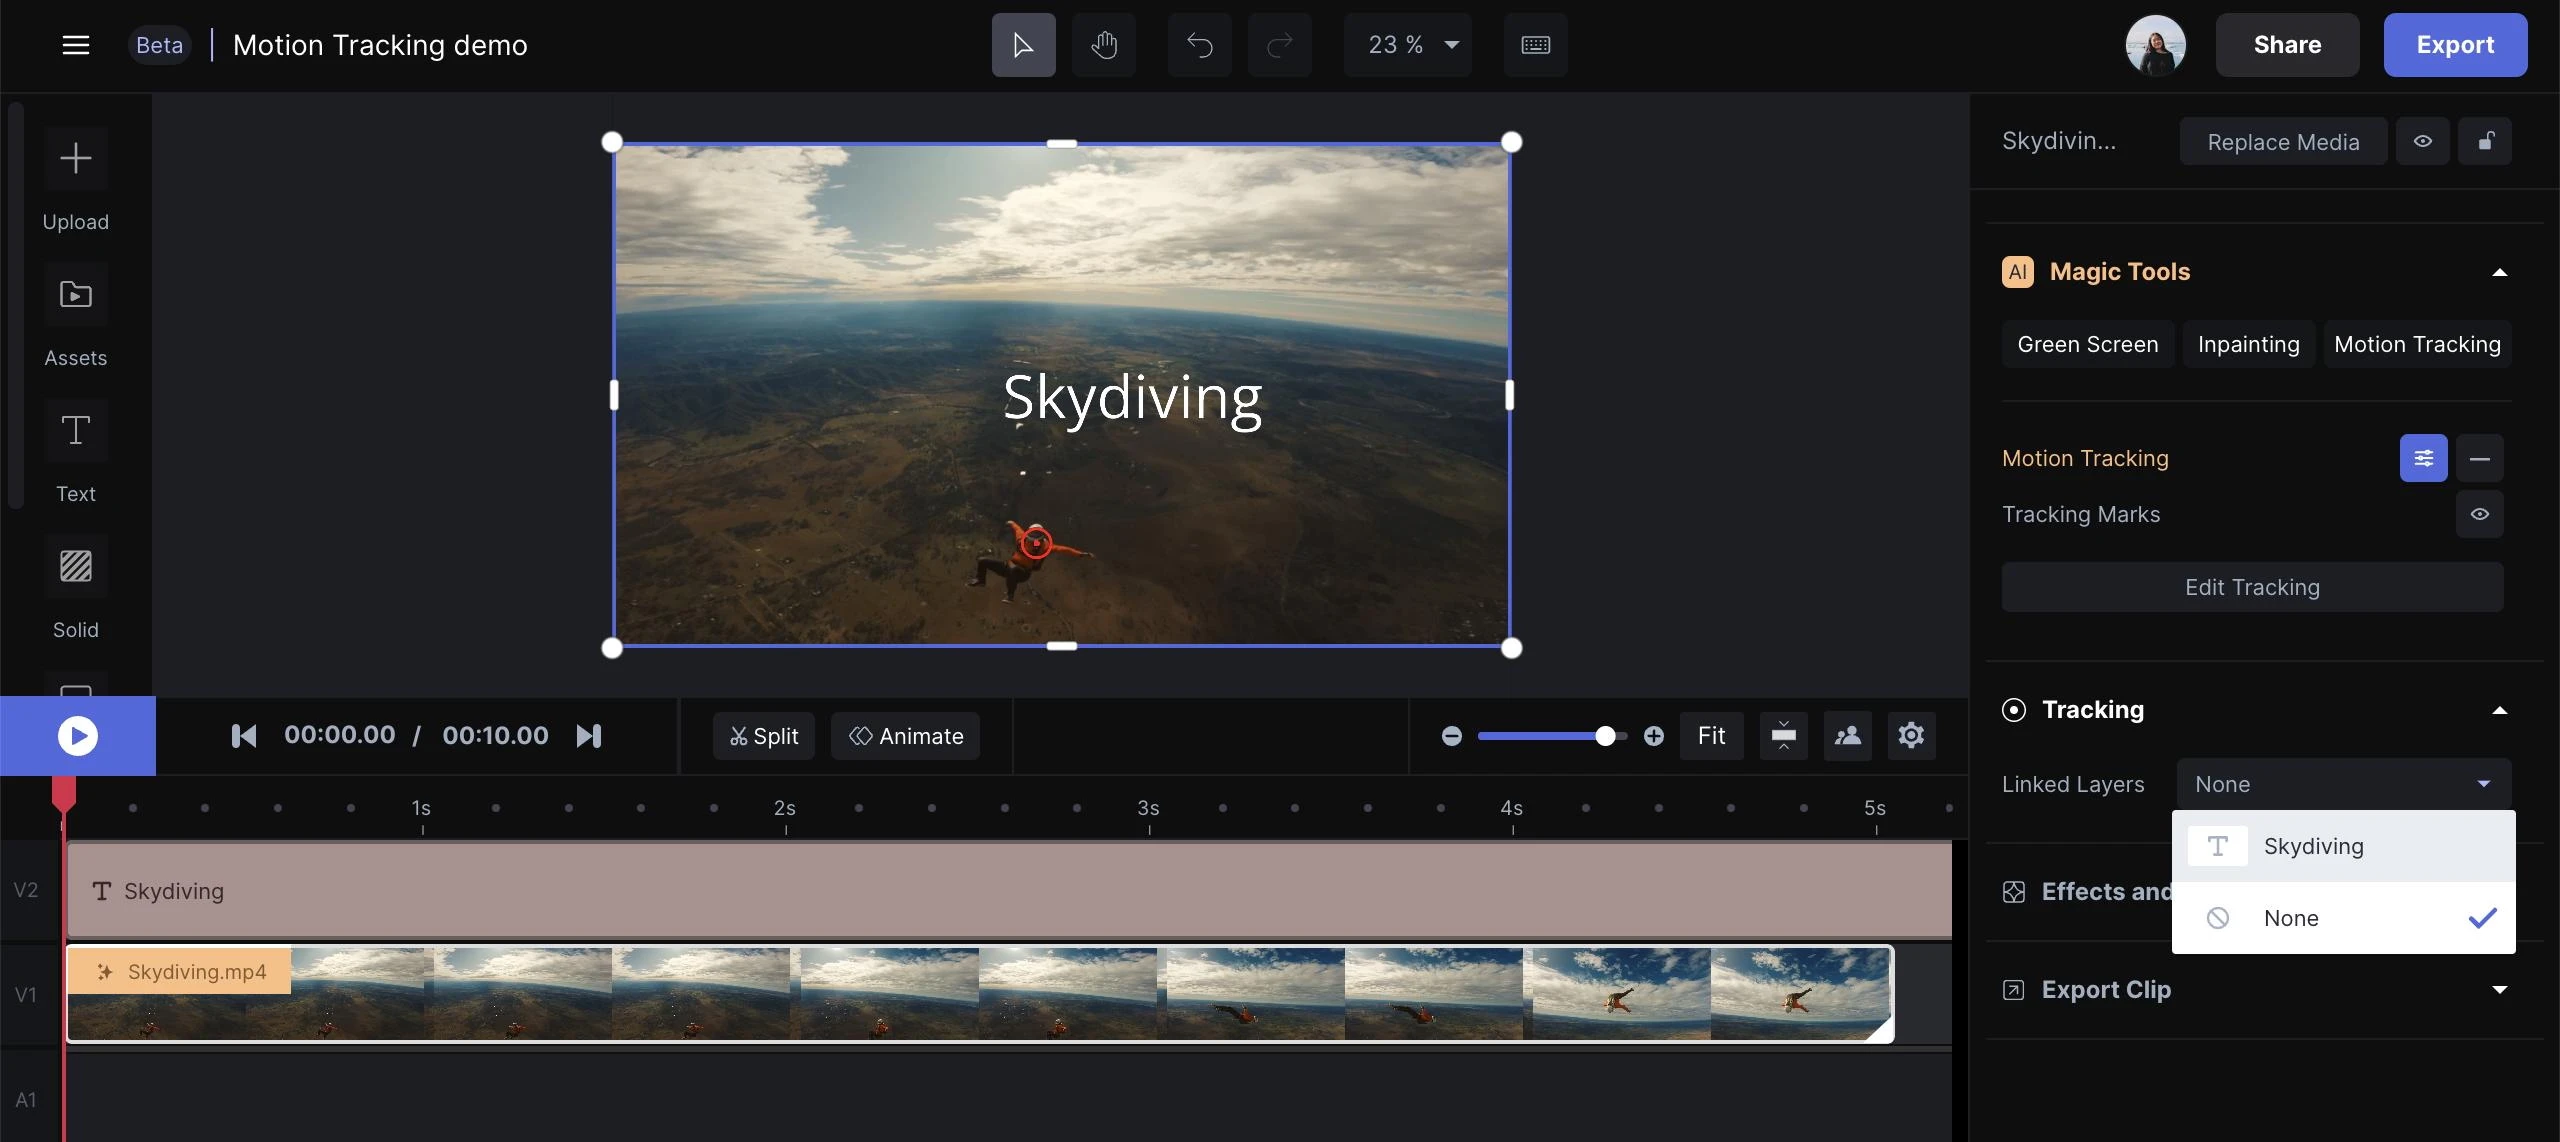Undo the last action
The height and width of the screenshot is (1142, 2560).
click(x=1199, y=45)
